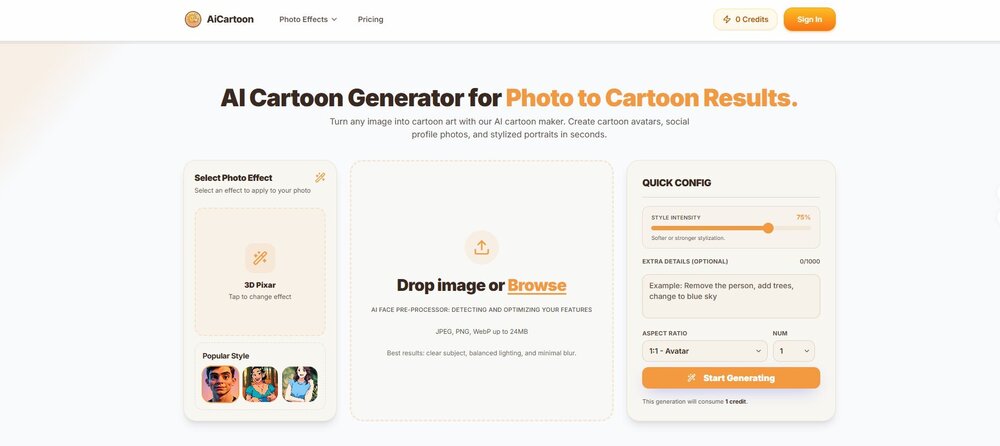This screenshot has width=1000, height=446.
Task: Click the wand icon beside Select Photo Effect
Action: tap(320, 178)
